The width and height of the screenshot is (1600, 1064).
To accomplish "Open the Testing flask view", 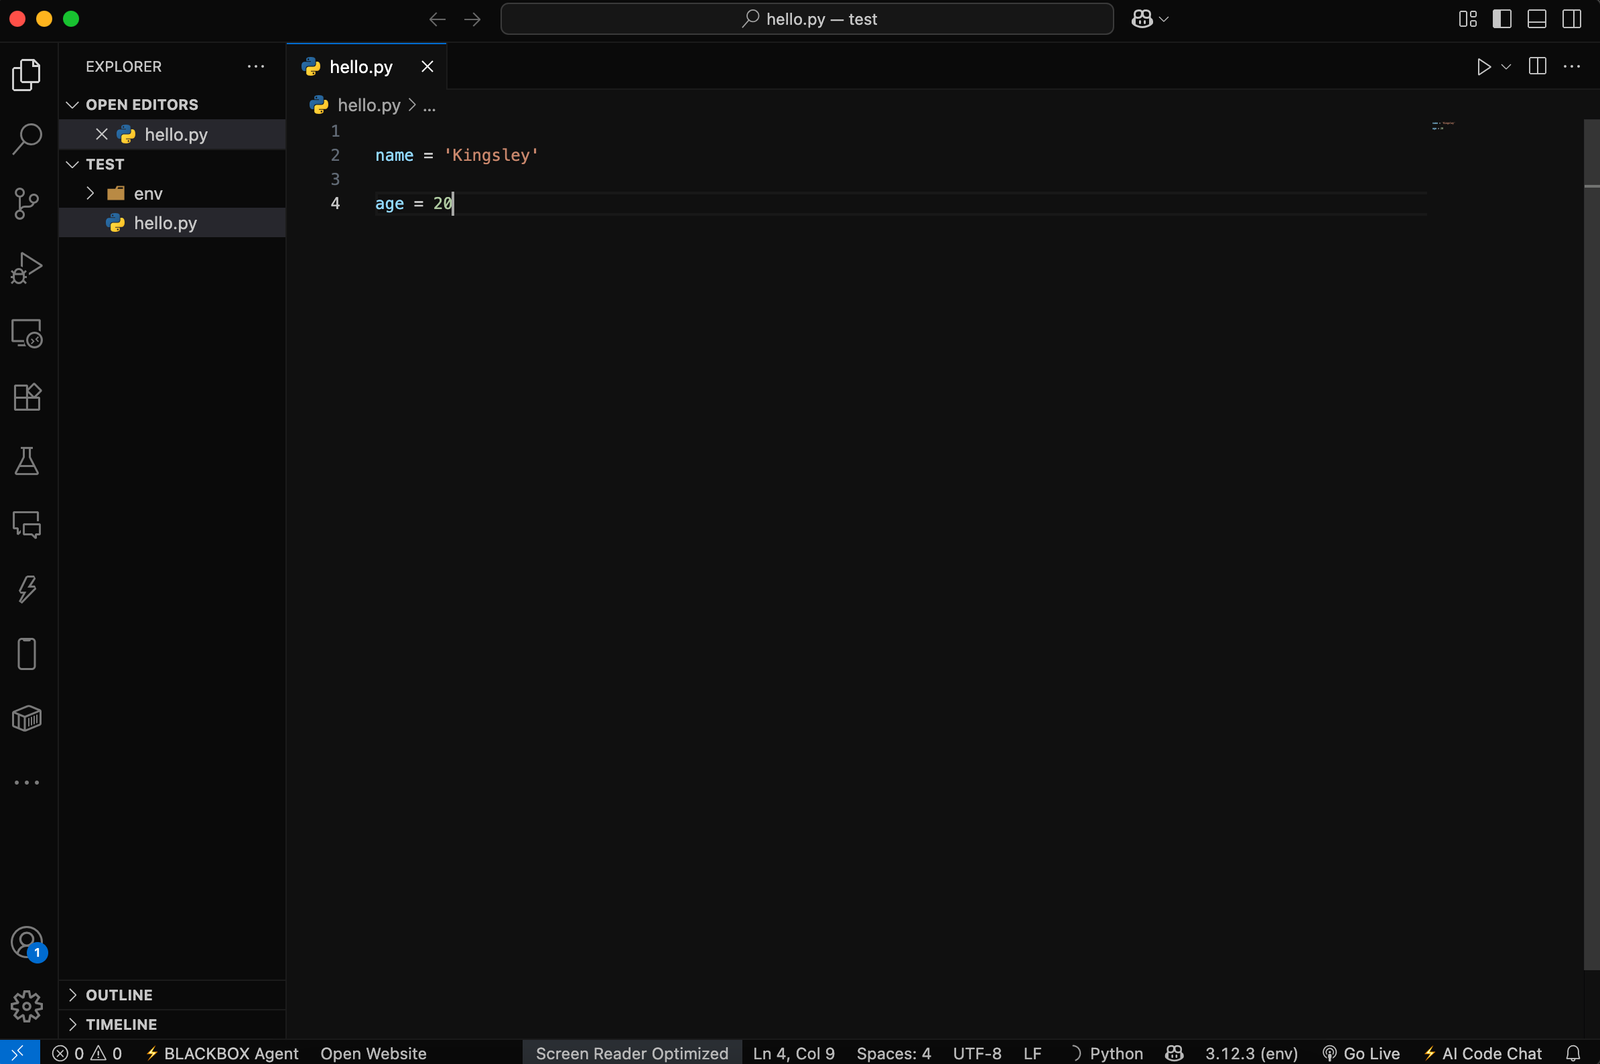I will click(x=26, y=461).
